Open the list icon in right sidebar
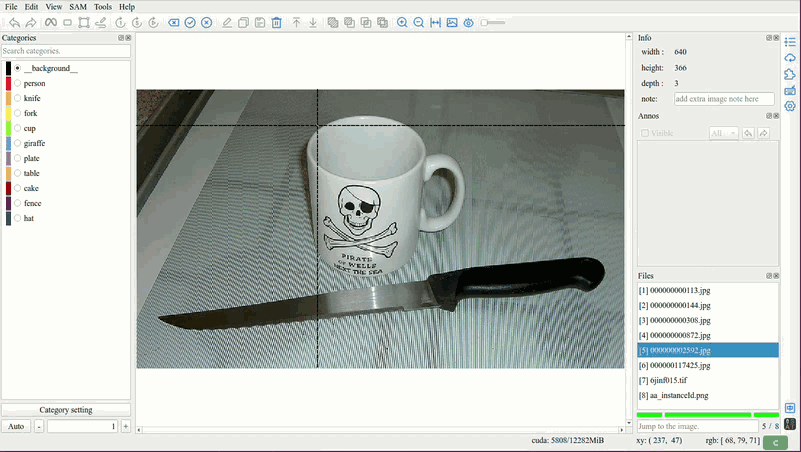 pos(790,42)
